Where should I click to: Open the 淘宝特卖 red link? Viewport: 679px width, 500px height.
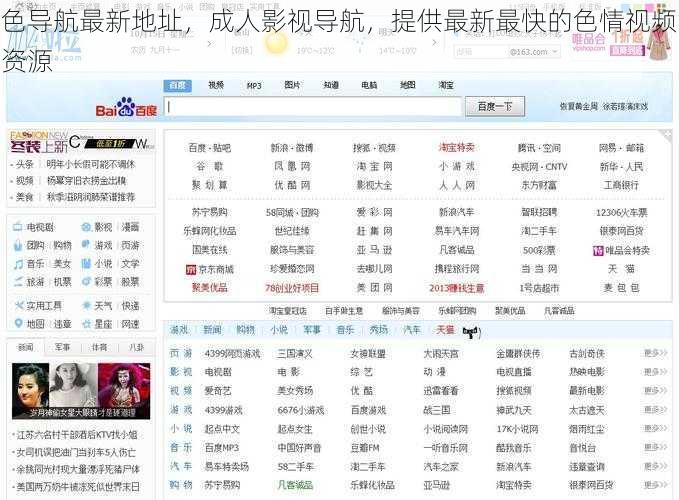click(456, 148)
